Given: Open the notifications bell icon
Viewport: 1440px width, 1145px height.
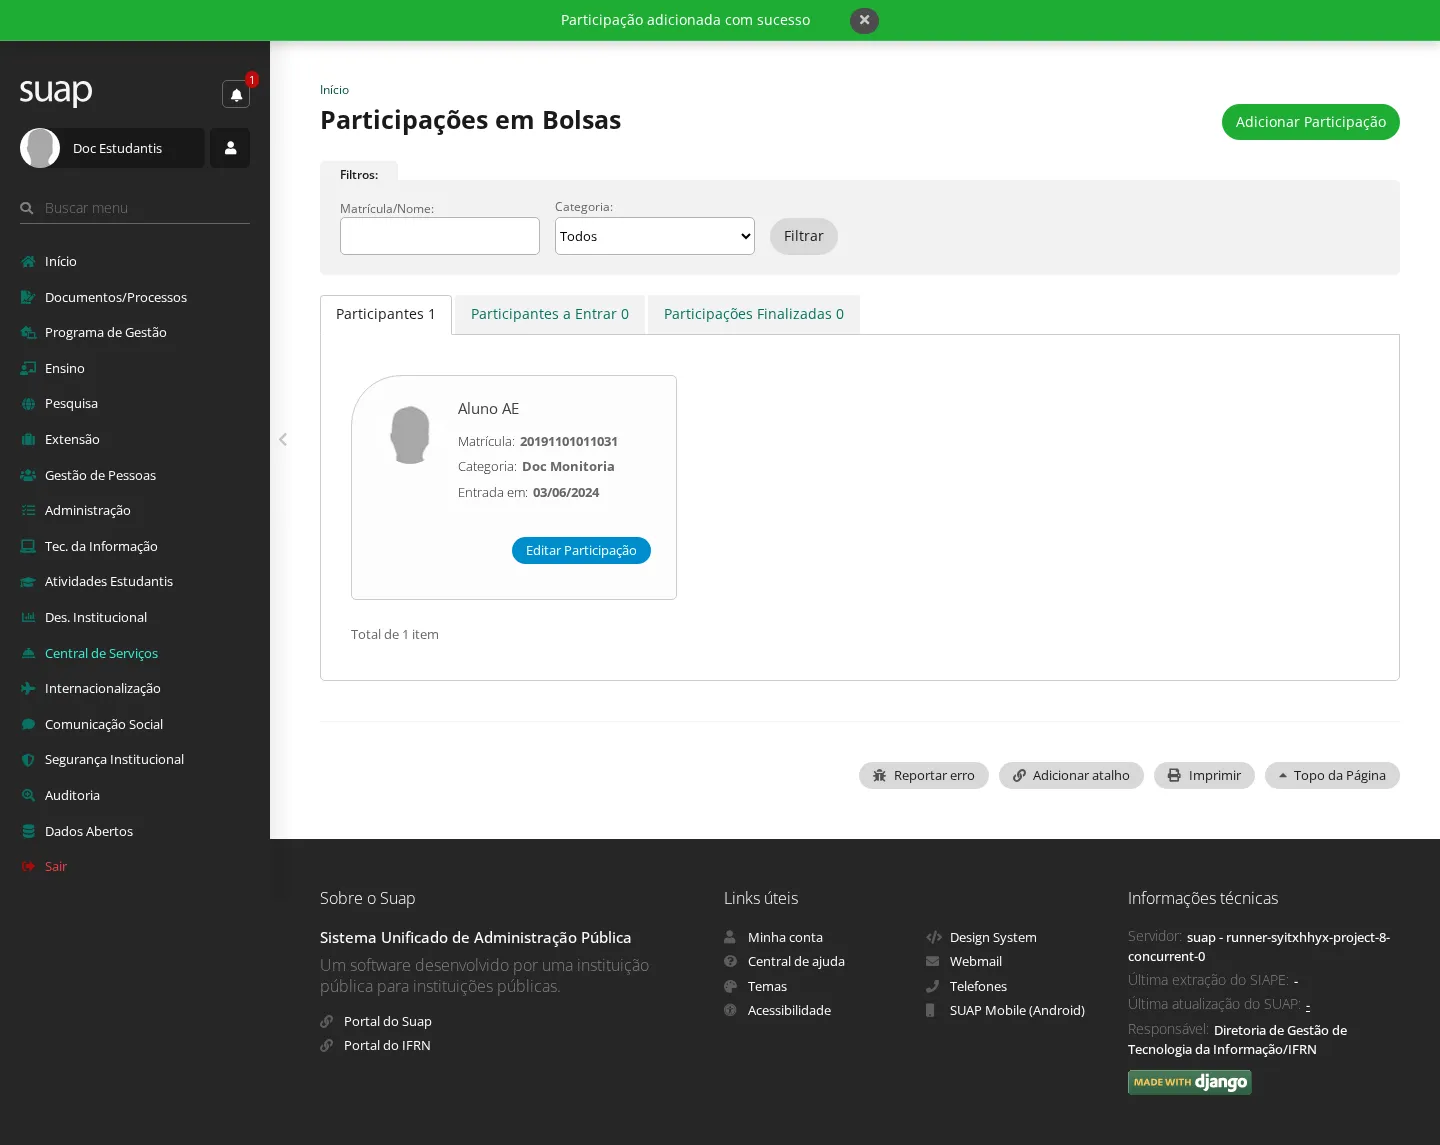Looking at the screenshot, I should coord(236,94).
